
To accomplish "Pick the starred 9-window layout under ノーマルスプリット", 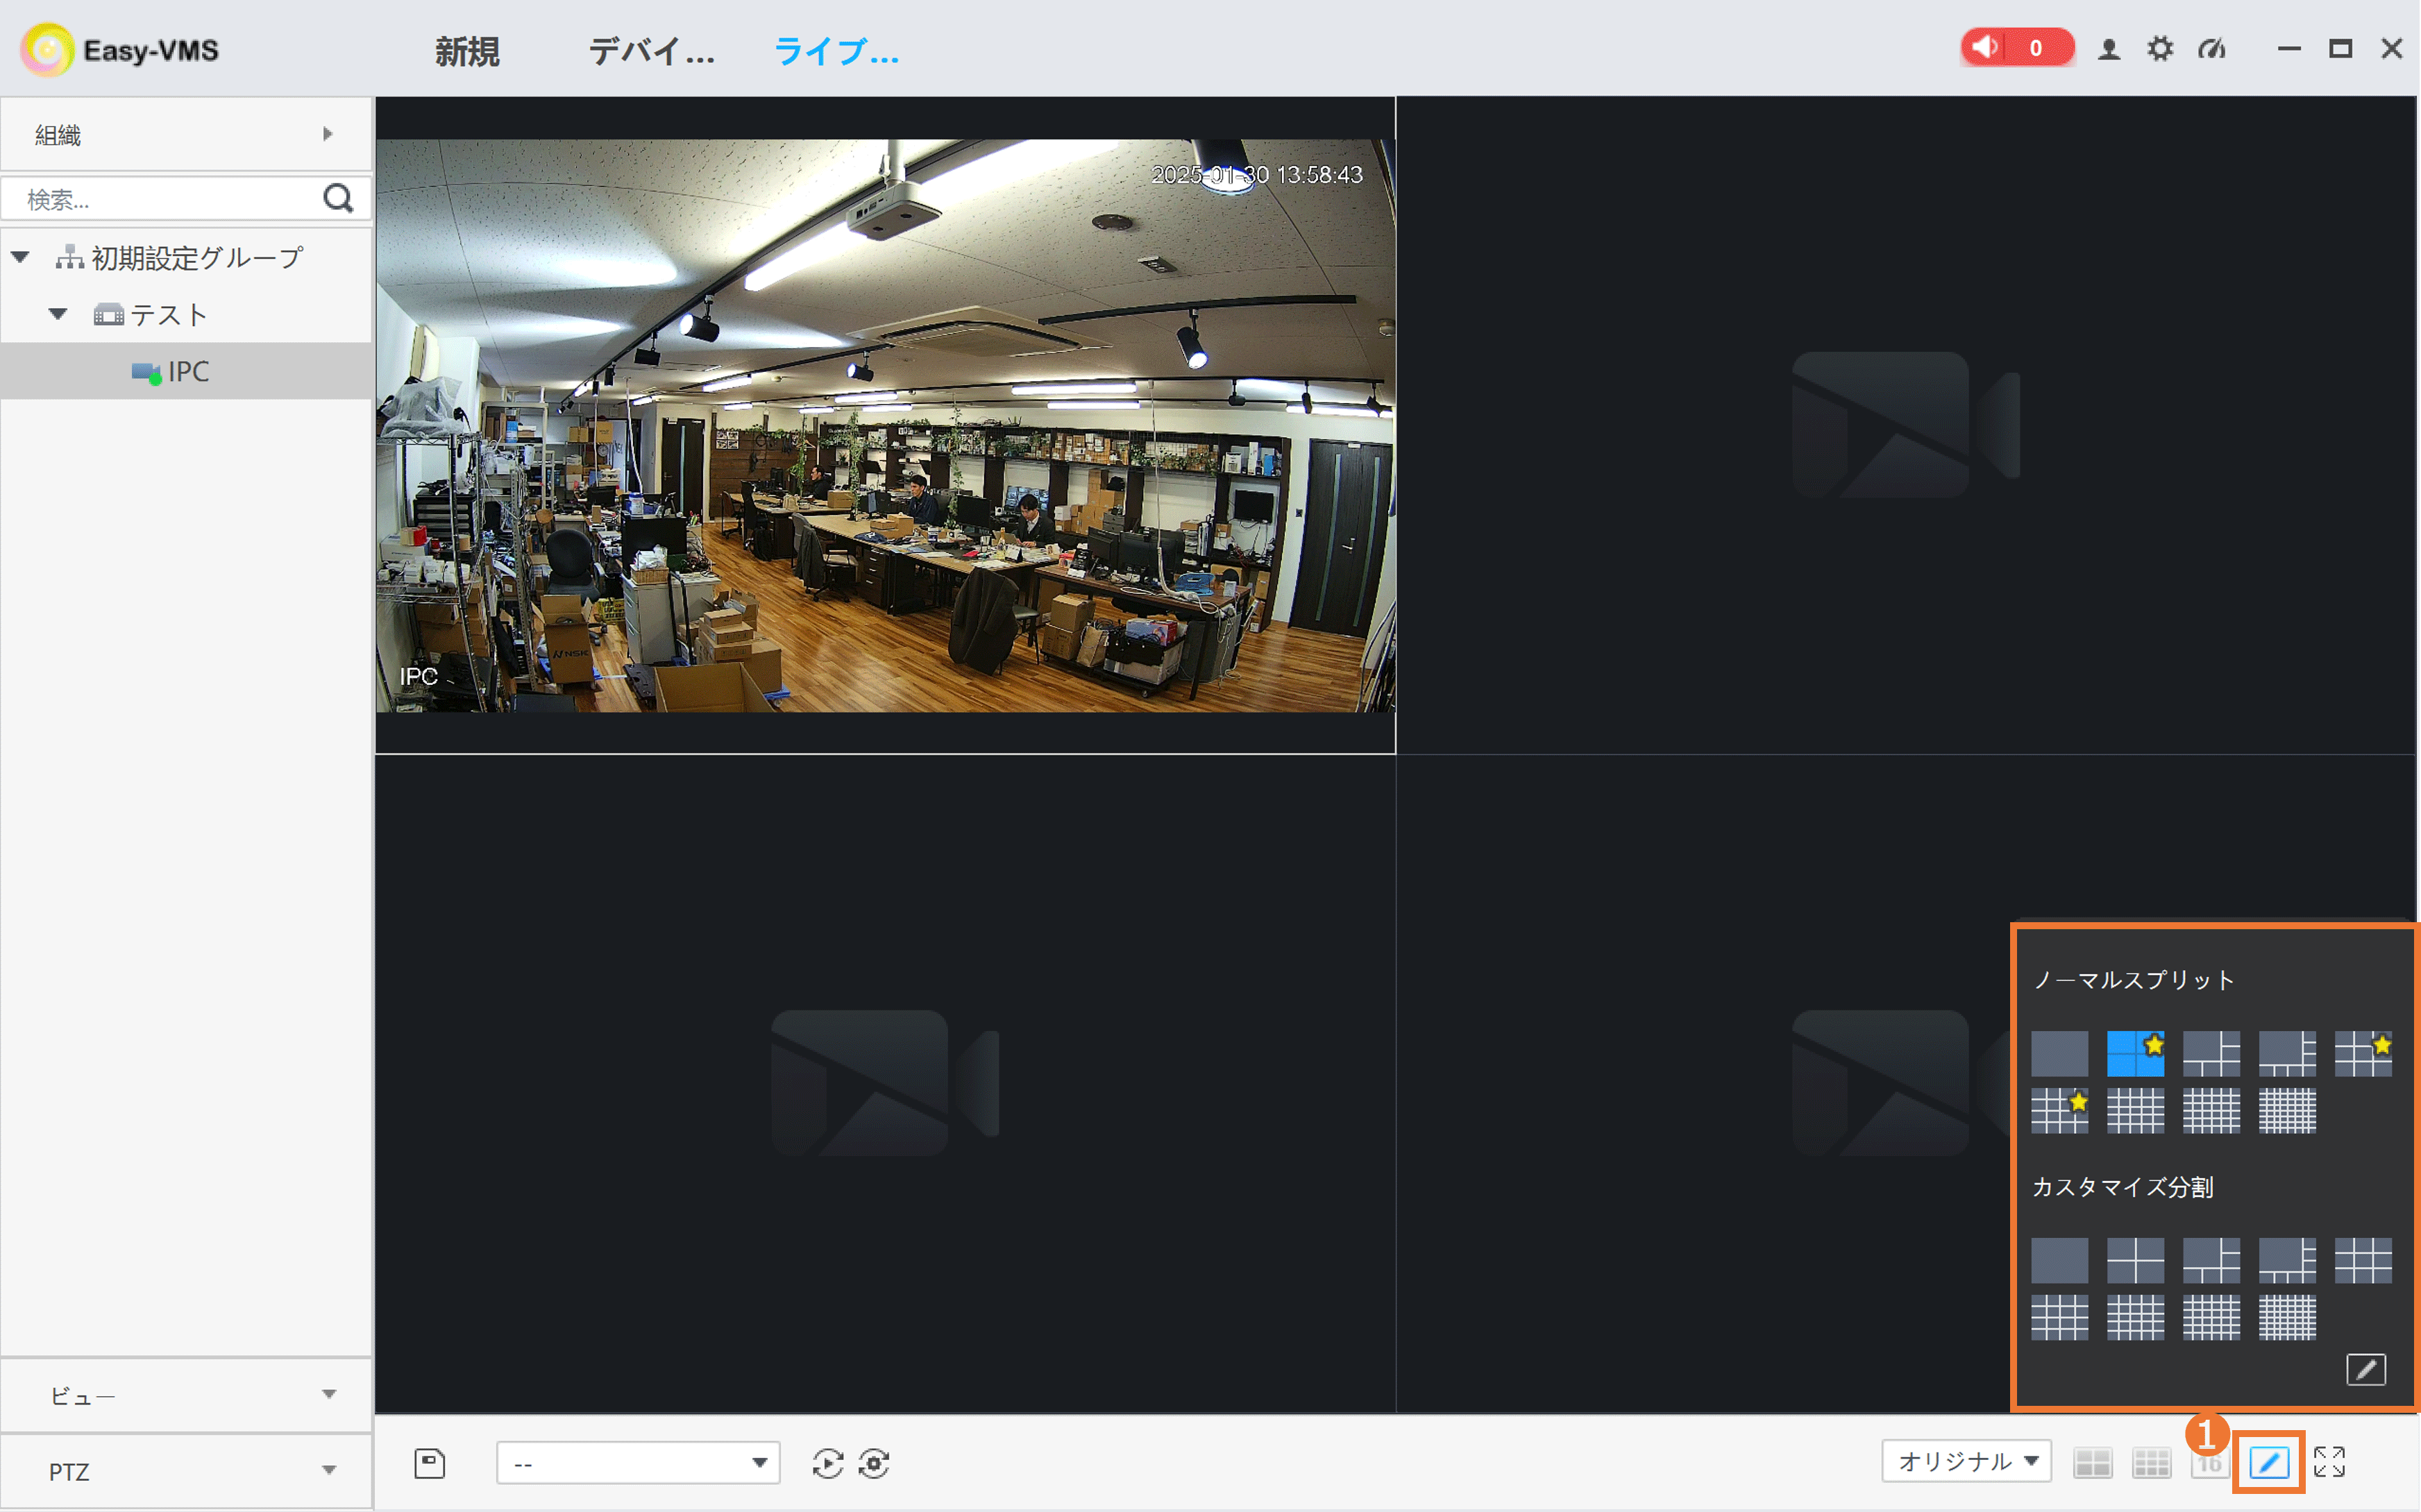I will tap(2363, 1053).
